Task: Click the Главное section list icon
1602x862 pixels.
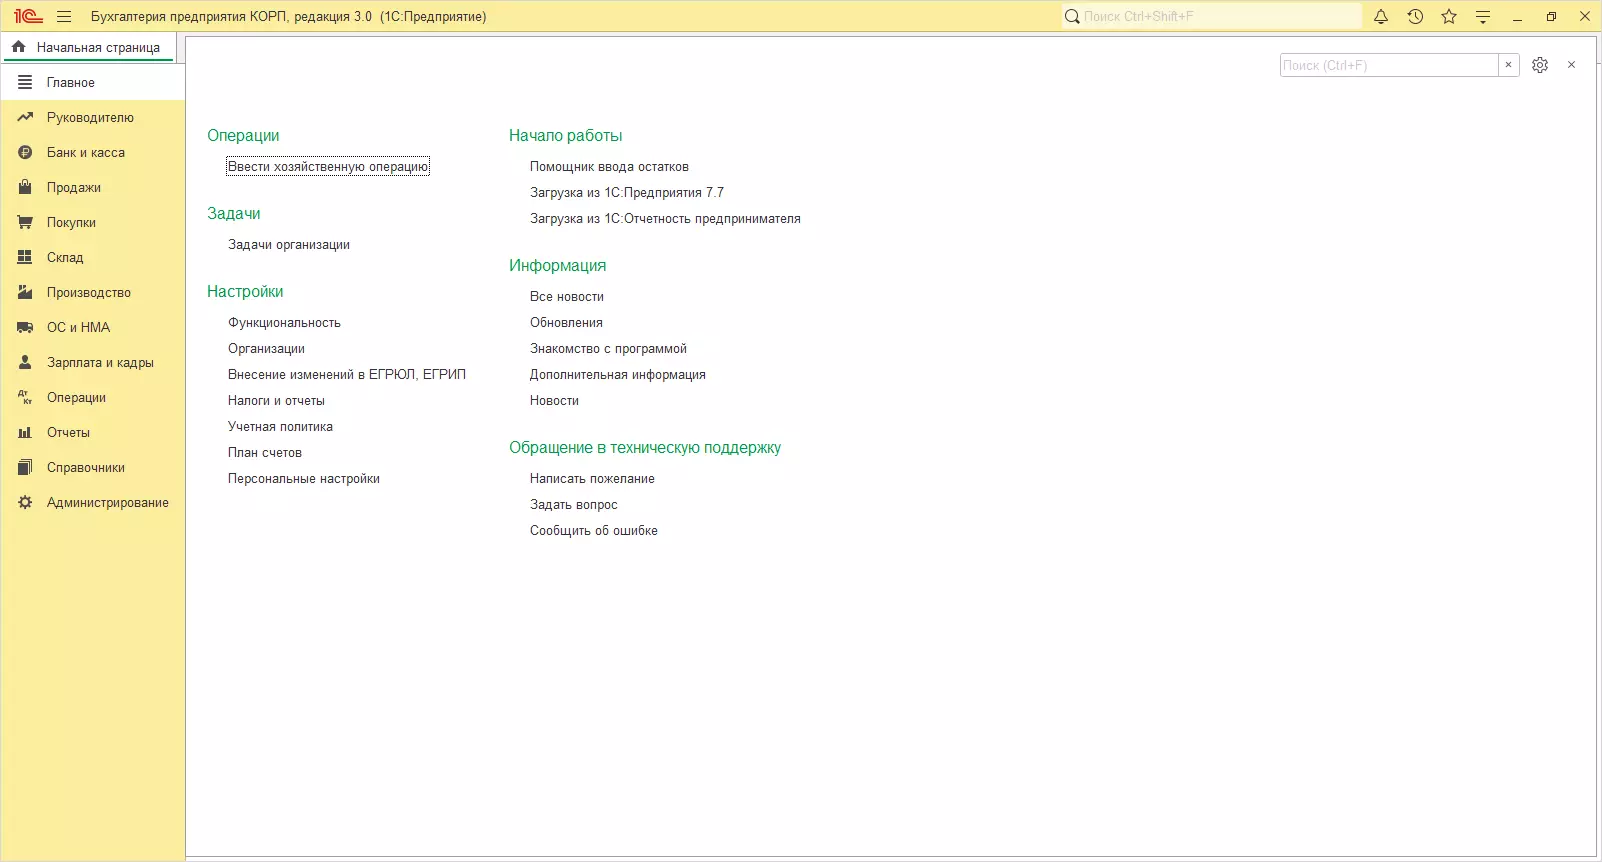Action: [x=25, y=82]
